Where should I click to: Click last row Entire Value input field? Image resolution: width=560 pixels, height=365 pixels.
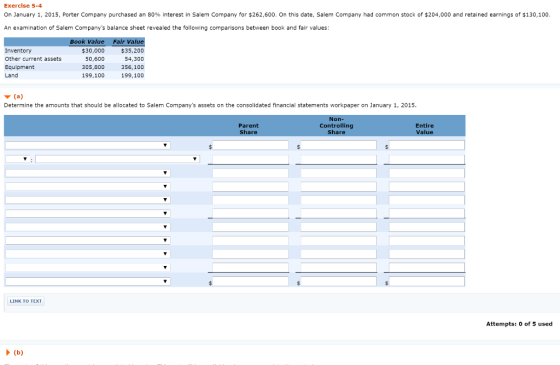[427, 281]
